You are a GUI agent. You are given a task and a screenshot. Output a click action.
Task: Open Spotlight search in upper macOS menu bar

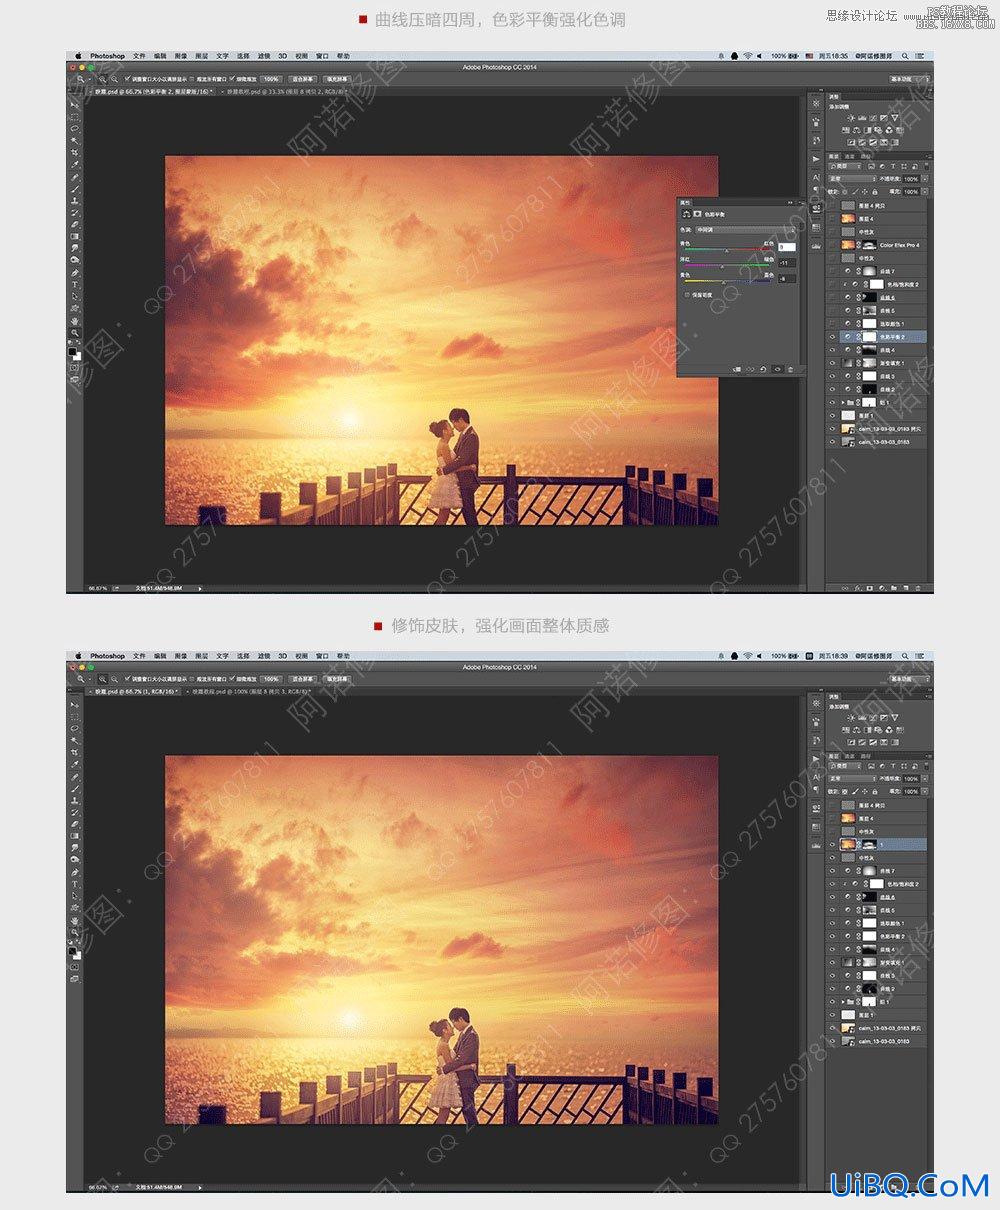click(x=905, y=56)
